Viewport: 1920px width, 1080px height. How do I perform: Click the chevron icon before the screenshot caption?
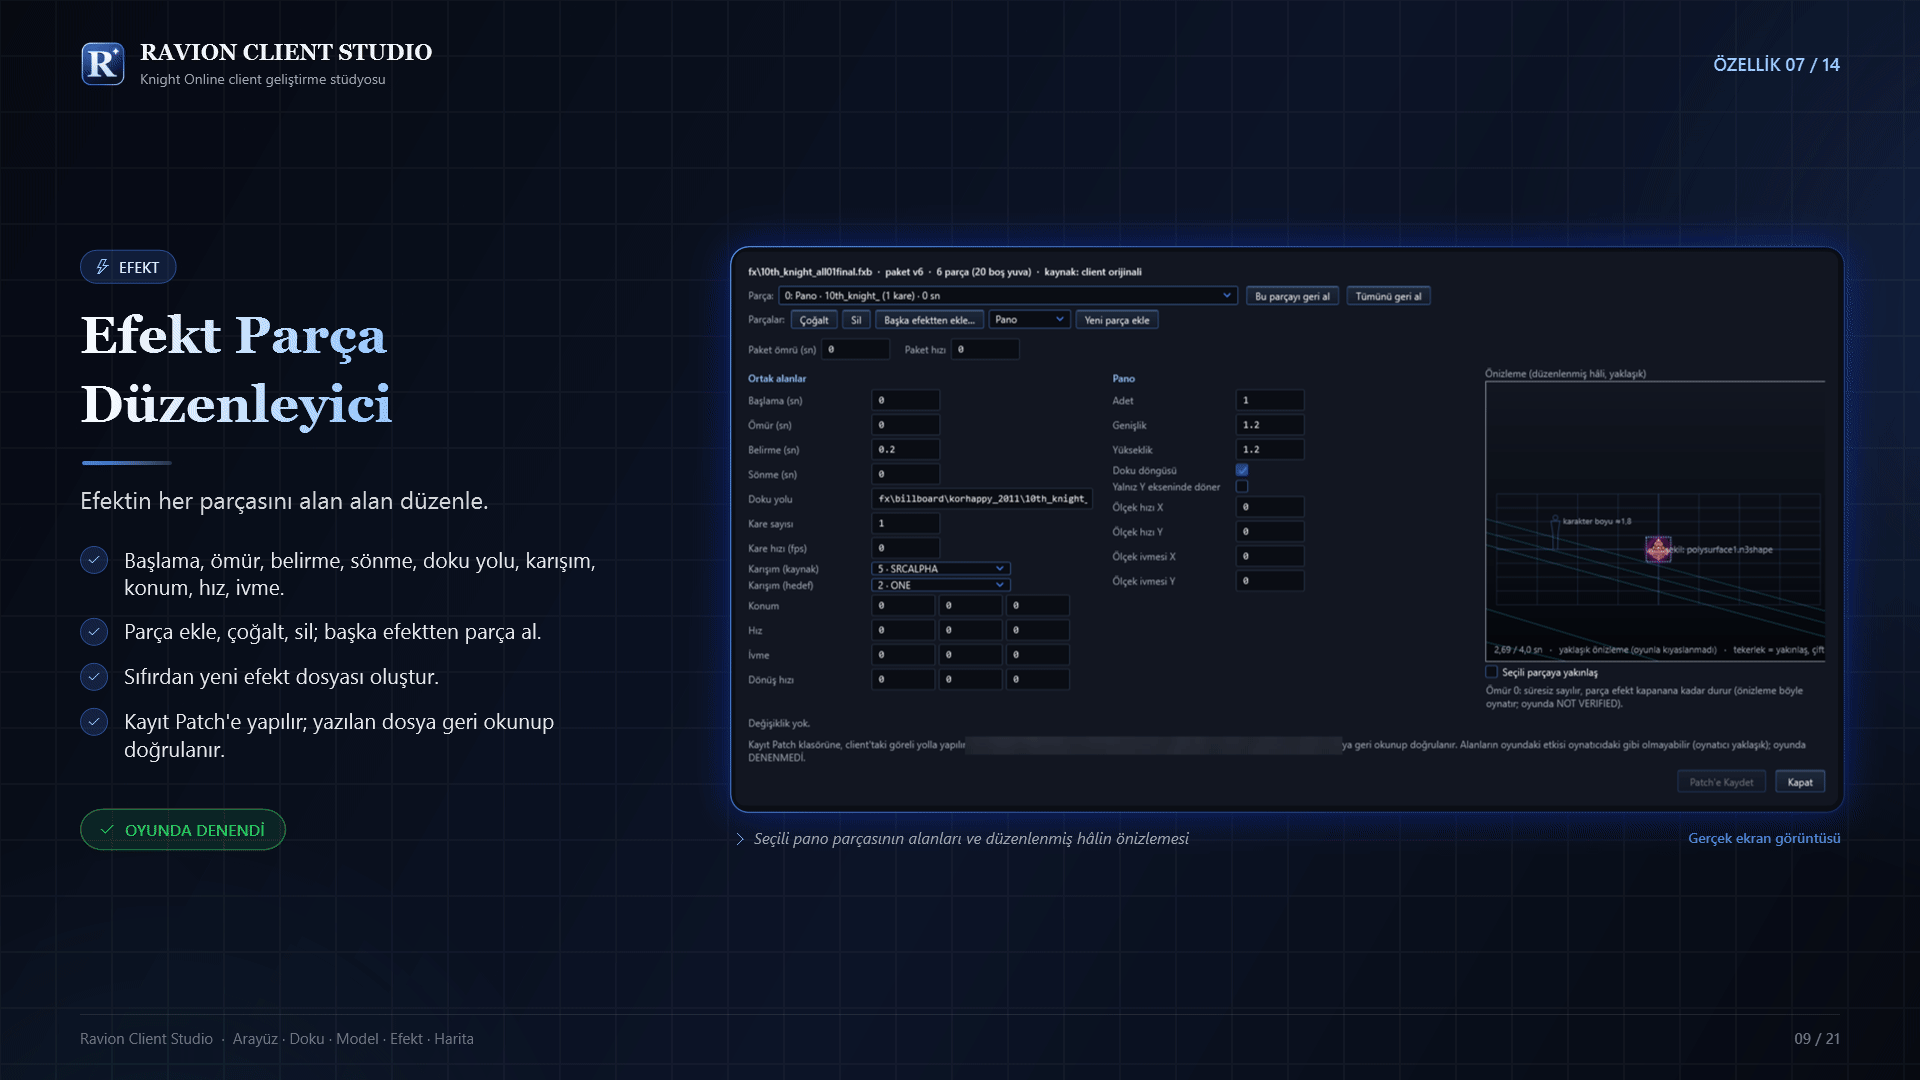point(740,839)
